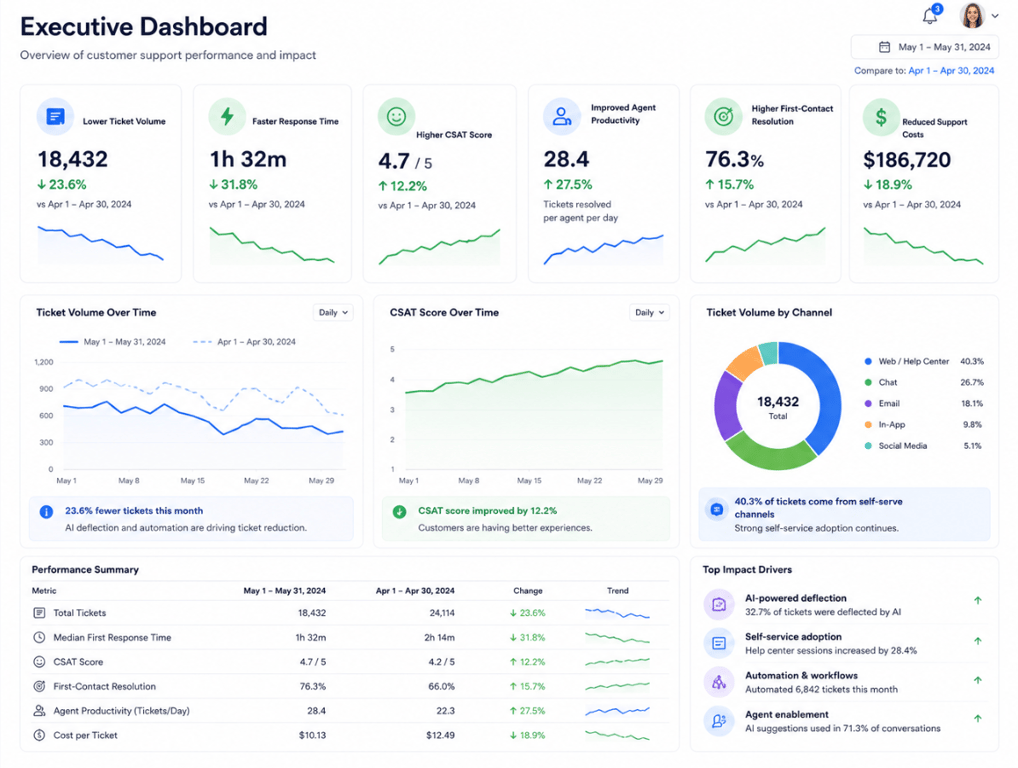Open the notifications bell
The image size is (1018, 768).
click(x=930, y=16)
